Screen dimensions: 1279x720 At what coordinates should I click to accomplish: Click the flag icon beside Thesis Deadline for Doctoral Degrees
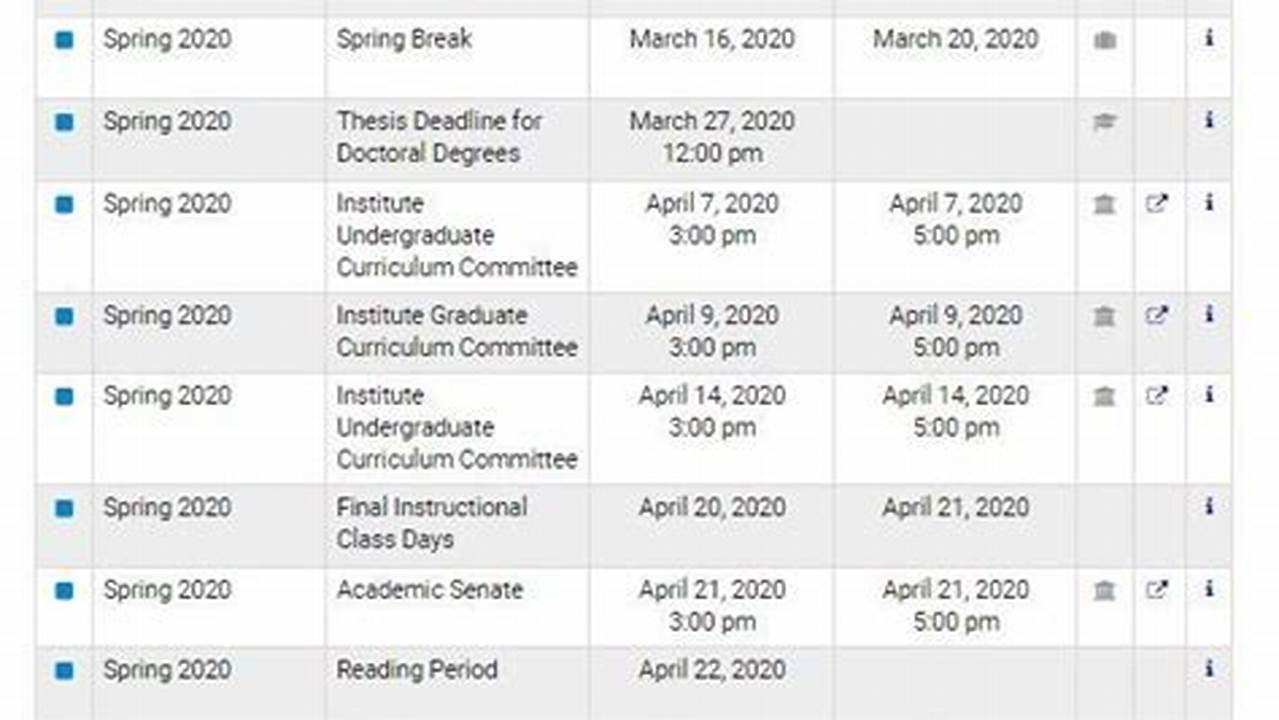pyautogui.click(x=1103, y=121)
